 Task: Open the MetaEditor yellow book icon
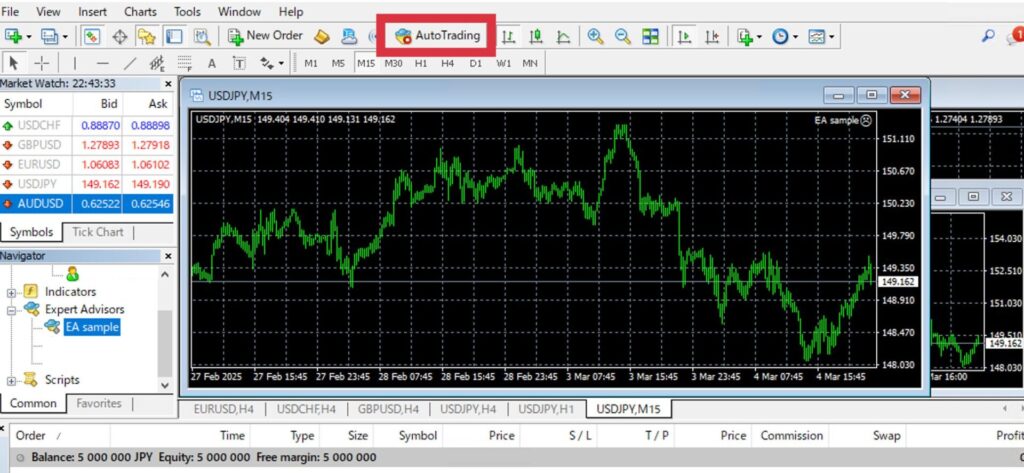321,37
